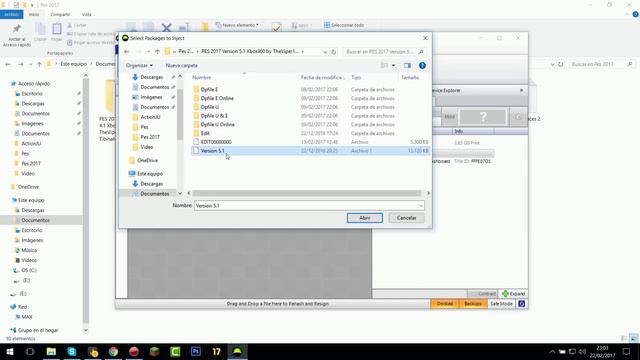Click the Download tab in Horizon
640x360 pixels.
coord(445,304)
